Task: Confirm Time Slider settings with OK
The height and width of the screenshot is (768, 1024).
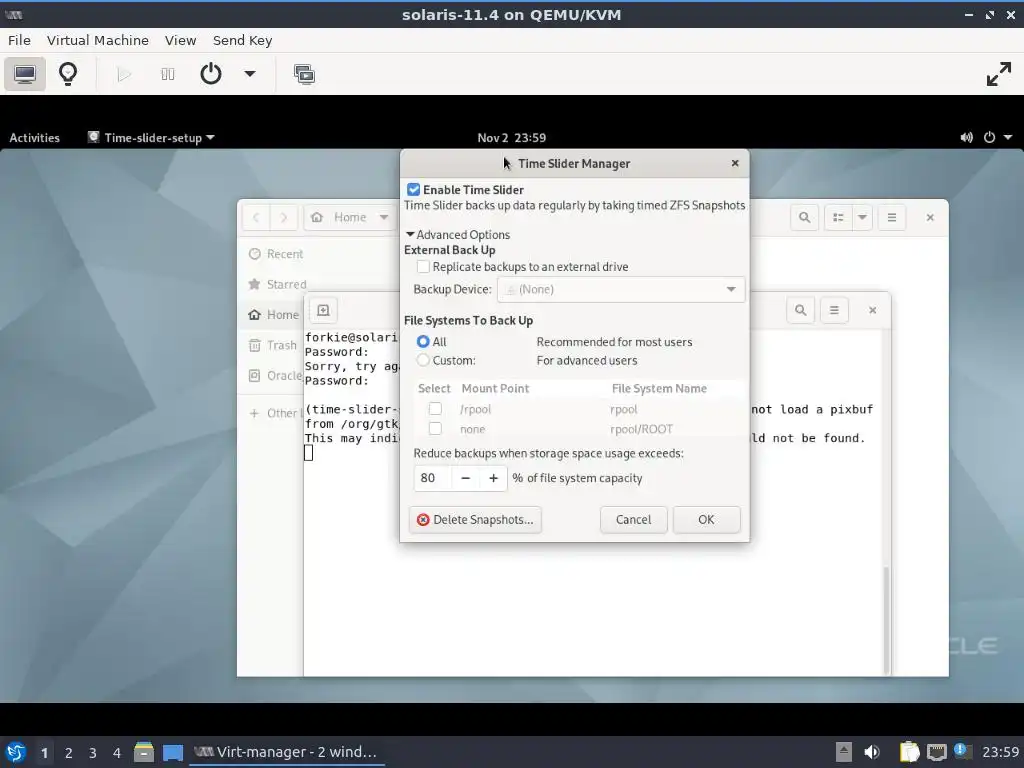Action: 706,520
